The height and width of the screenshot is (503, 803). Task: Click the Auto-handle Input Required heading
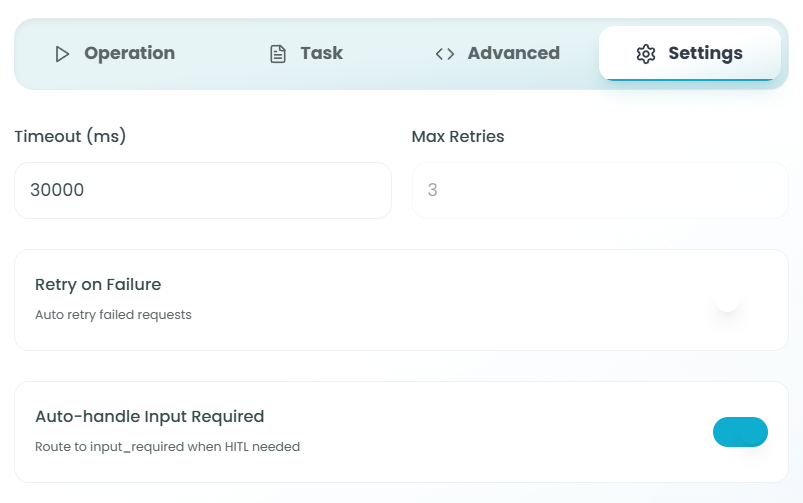[x=149, y=416]
